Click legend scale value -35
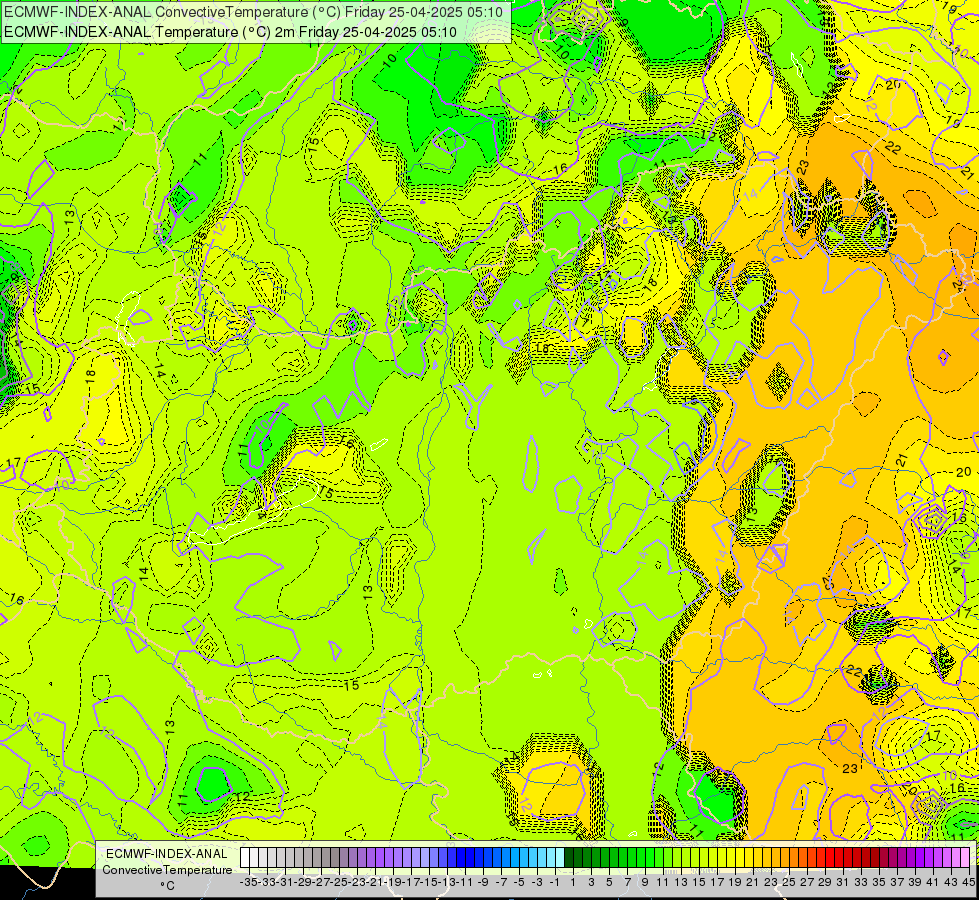The height and width of the screenshot is (900, 979). coord(249,882)
